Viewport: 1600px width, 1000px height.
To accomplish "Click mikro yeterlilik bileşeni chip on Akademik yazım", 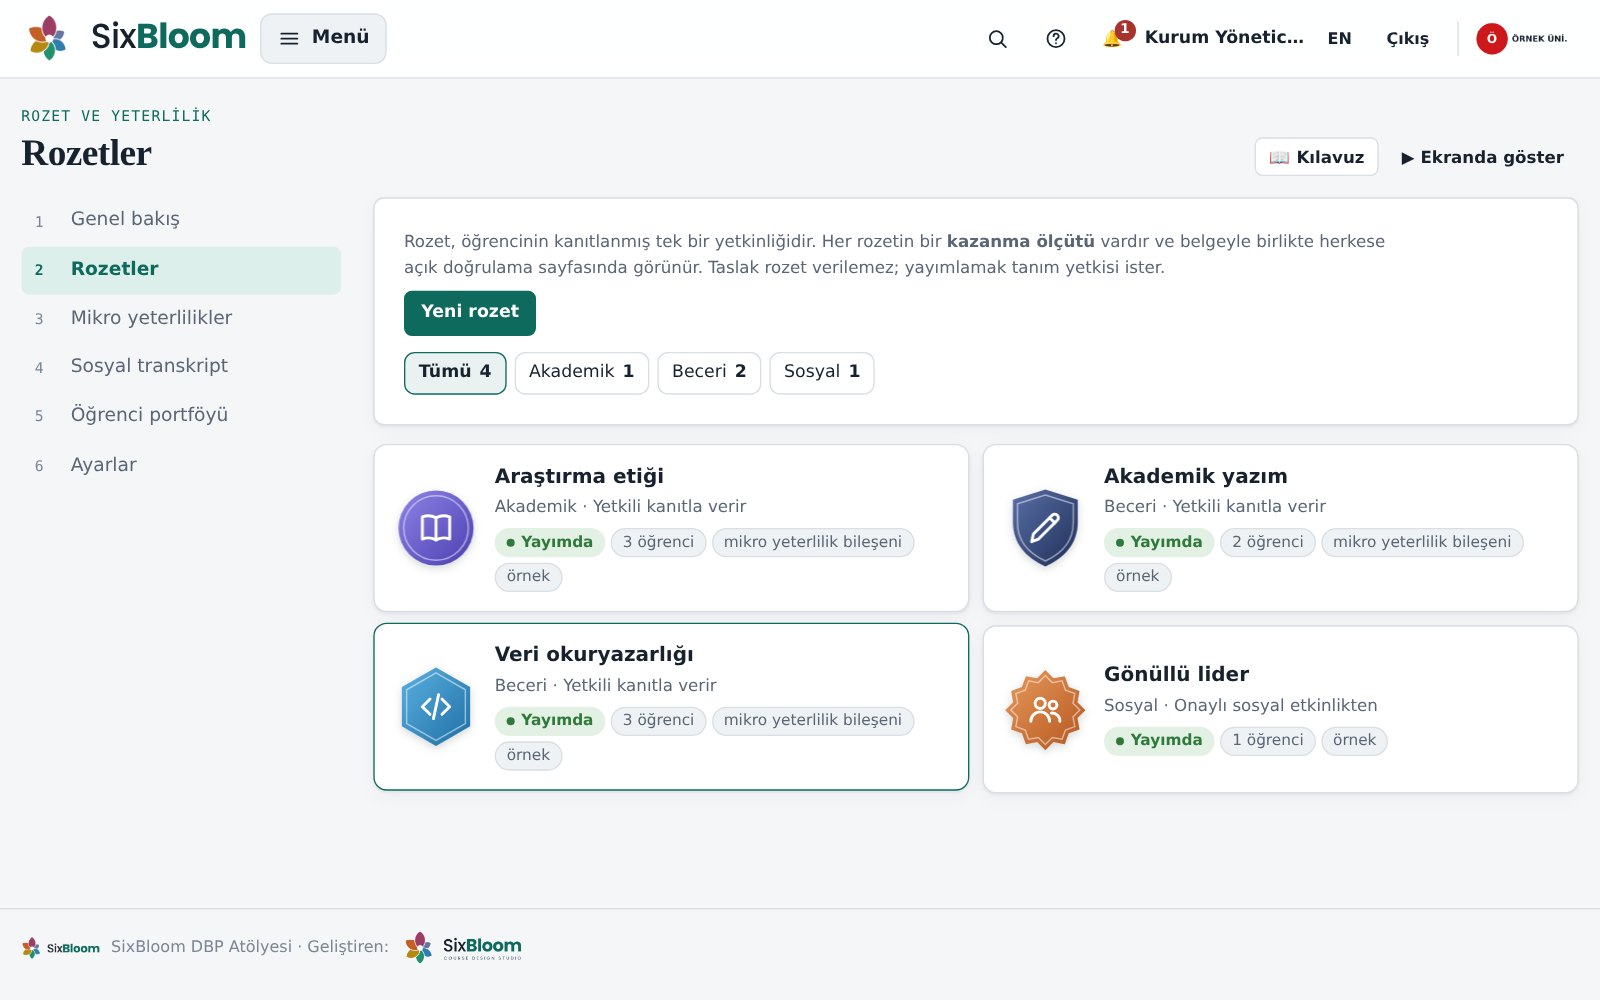I will click(x=1422, y=542).
